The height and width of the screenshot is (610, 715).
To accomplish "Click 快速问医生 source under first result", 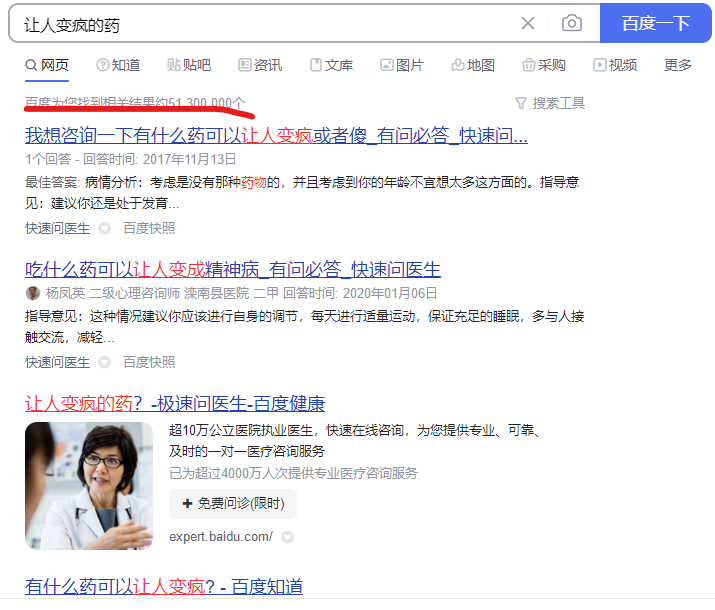I will pos(57,228).
